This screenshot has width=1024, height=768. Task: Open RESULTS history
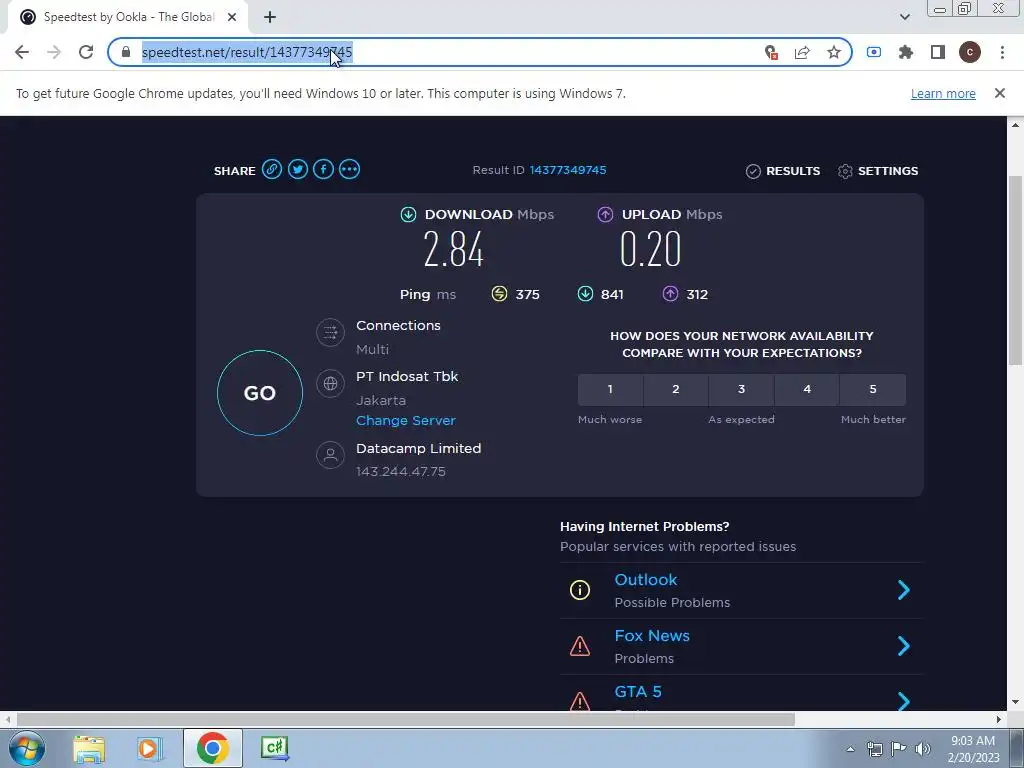click(783, 171)
